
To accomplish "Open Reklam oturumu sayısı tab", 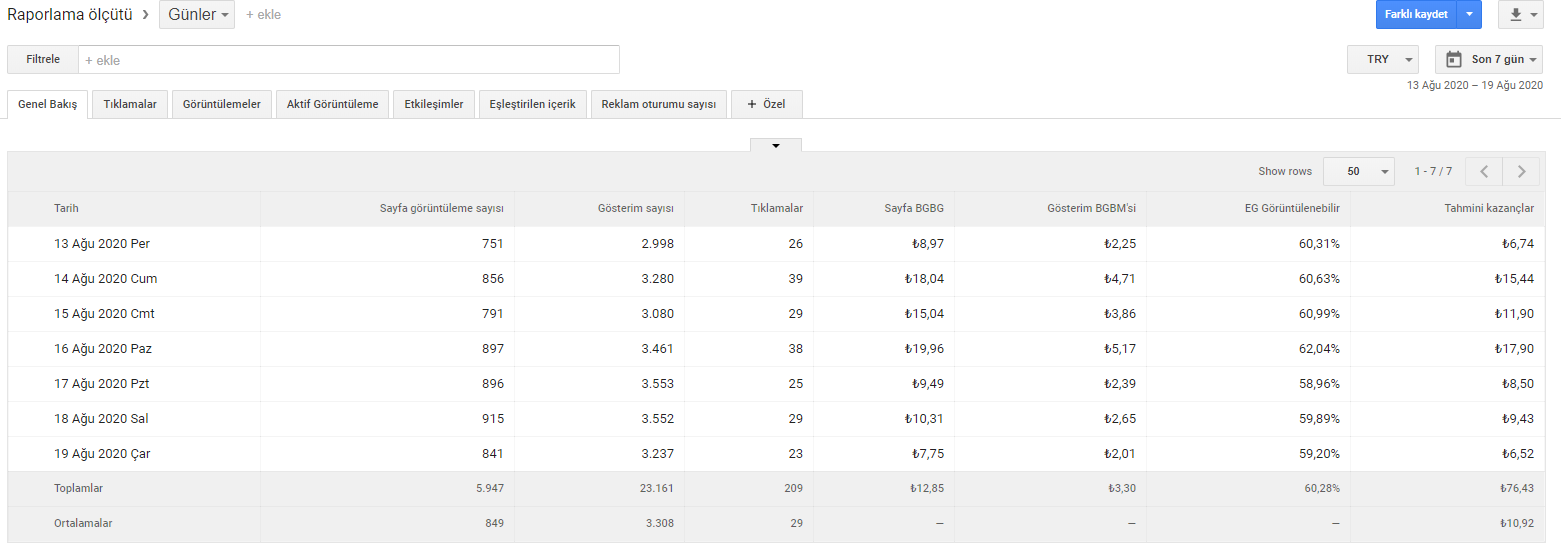I will pos(659,104).
